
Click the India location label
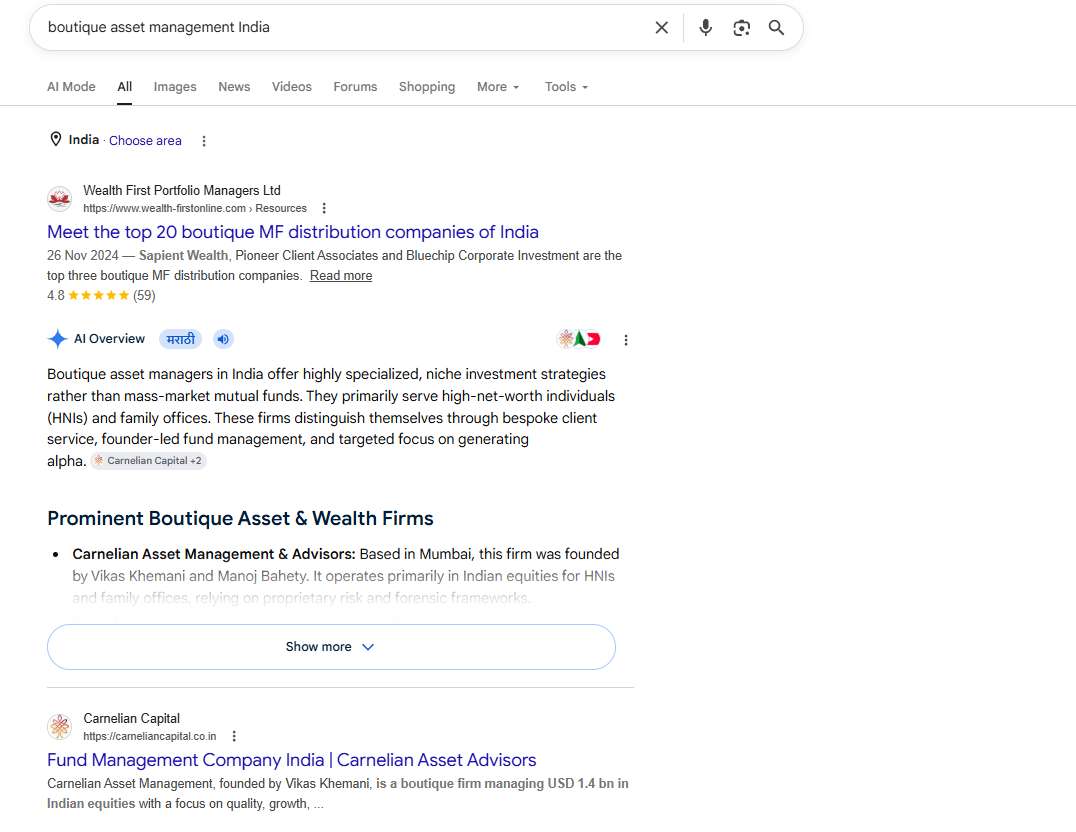(x=84, y=139)
